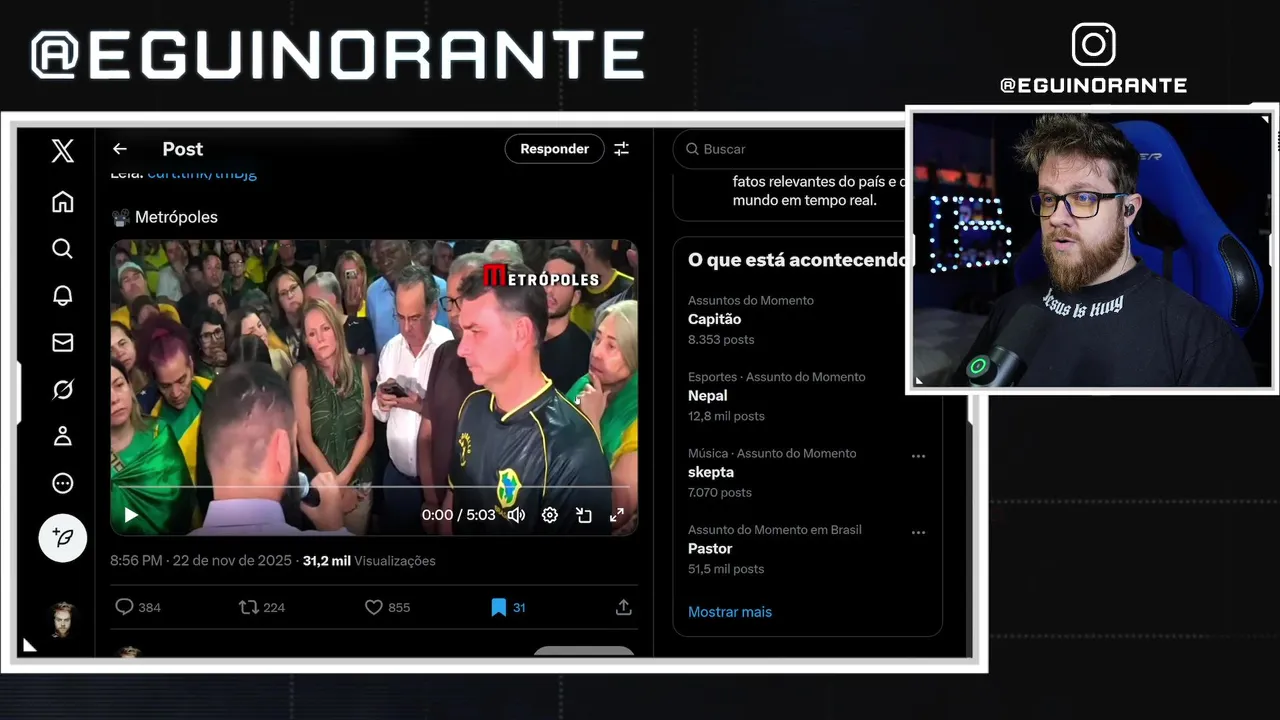
Task: Go to Home feed icon in sidebar
Action: coord(62,202)
